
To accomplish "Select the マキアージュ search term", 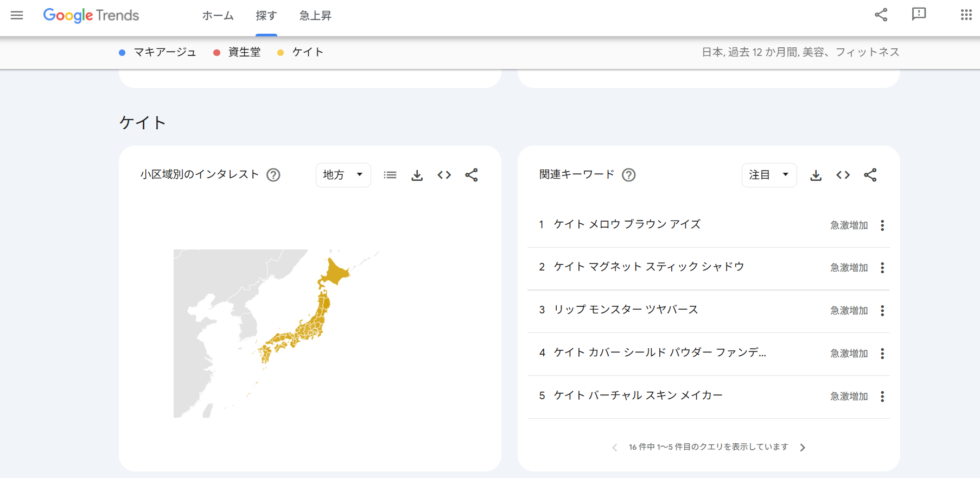I will click(x=164, y=52).
